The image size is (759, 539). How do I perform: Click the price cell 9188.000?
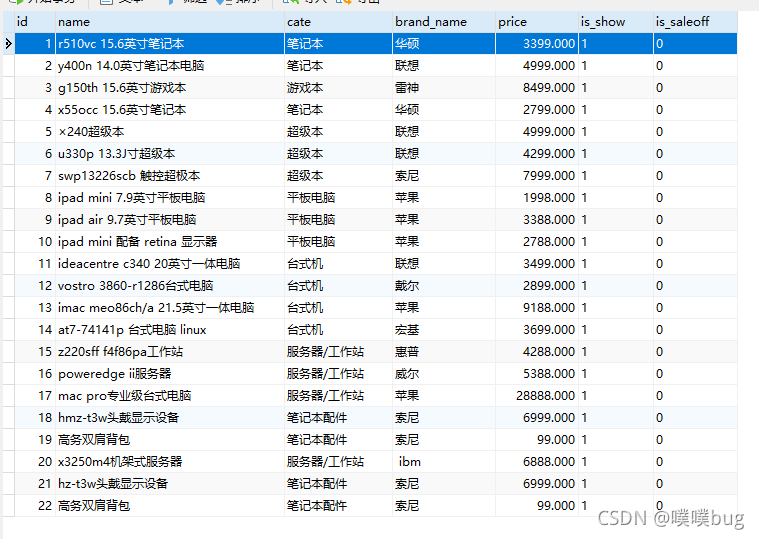536,308
